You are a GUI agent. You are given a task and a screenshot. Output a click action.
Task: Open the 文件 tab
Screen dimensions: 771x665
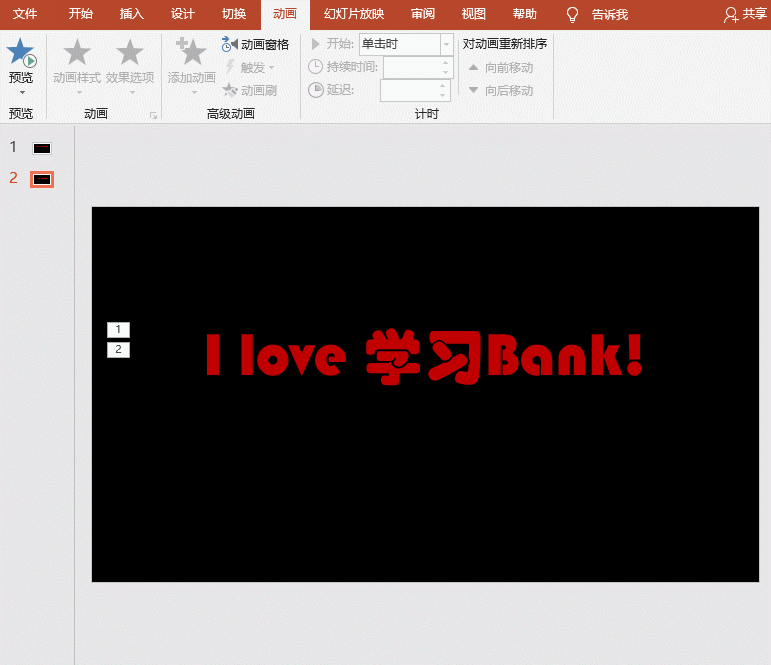click(25, 14)
